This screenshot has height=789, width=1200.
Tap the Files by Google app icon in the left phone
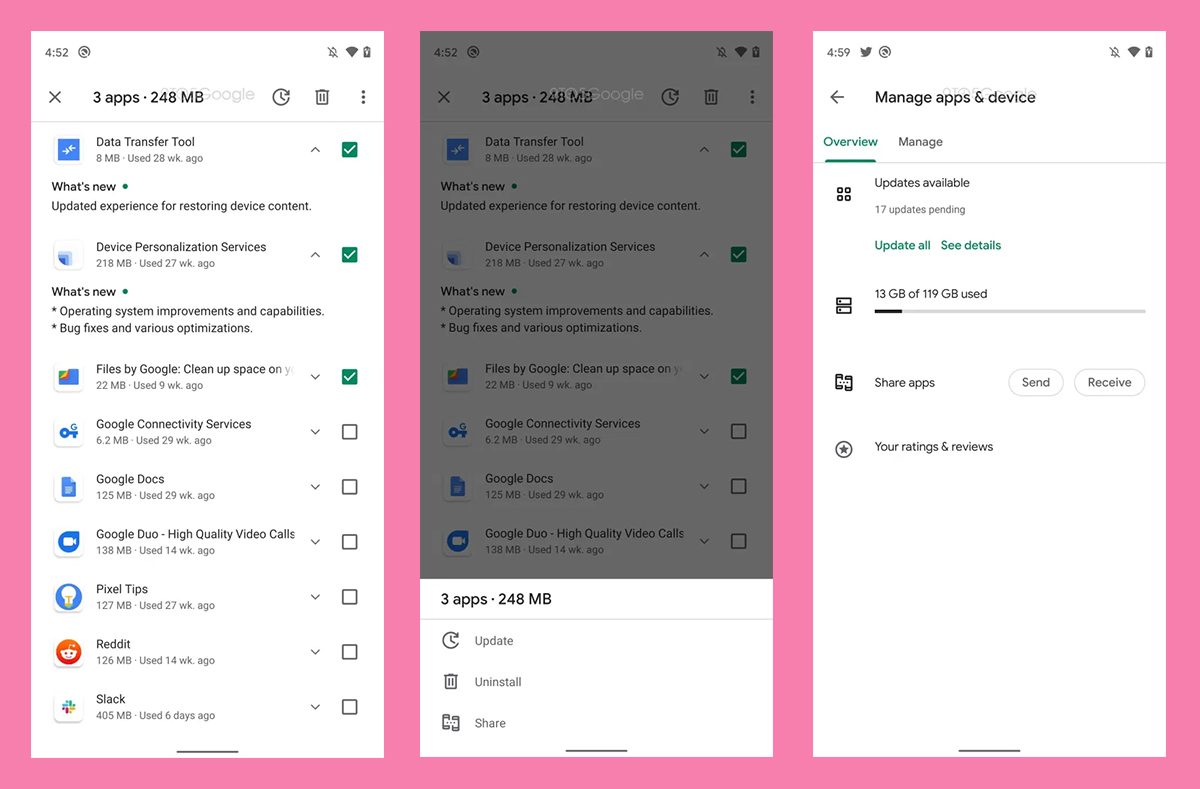(x=68, y=377)
